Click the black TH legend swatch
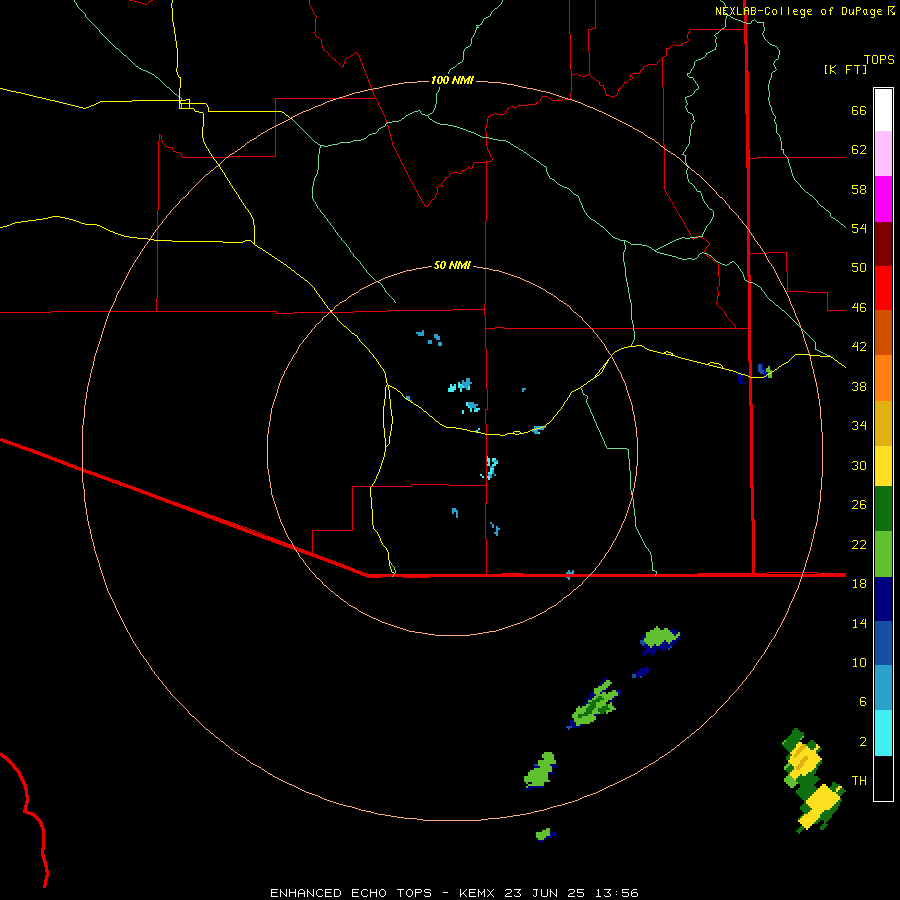 [883, 778]
